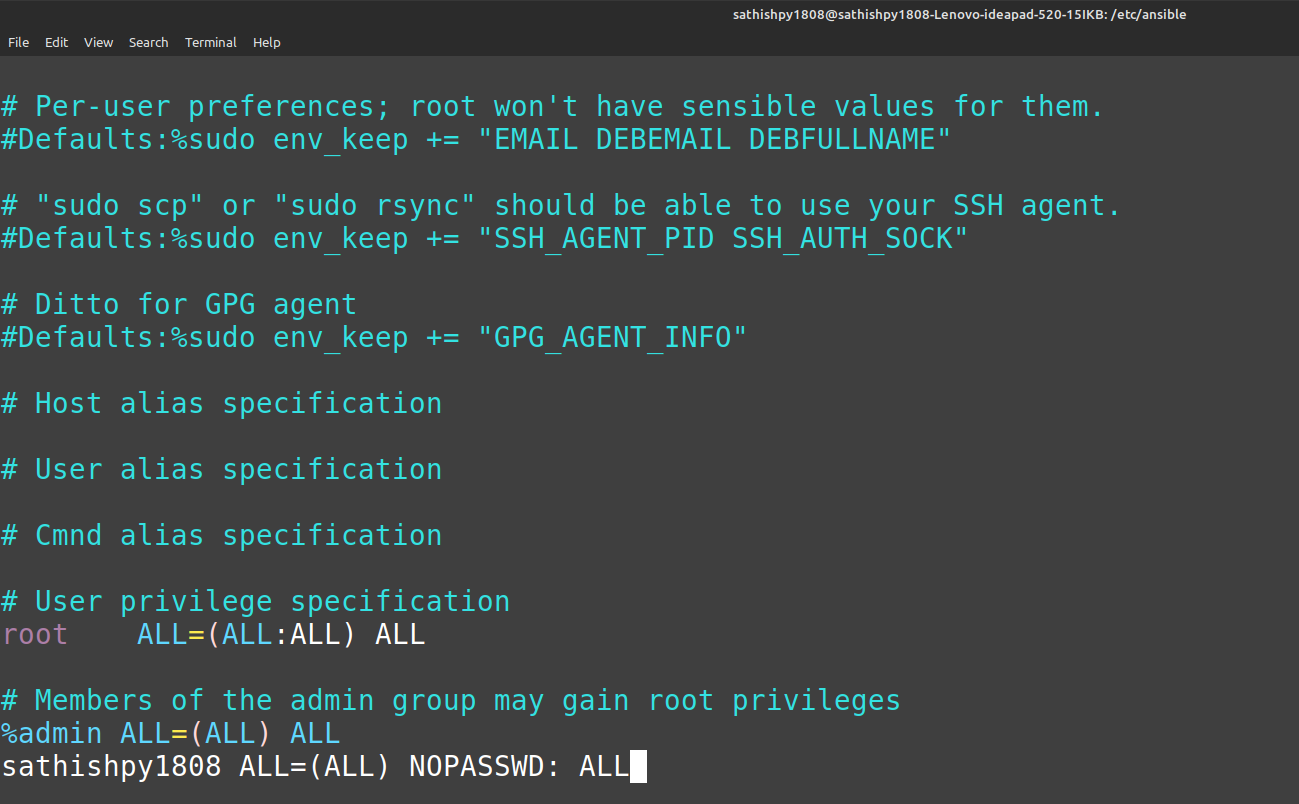The width and height of the screenshot is (1299, 804).
Task: Open the Search menu
Action: click(x=148, y=42)
